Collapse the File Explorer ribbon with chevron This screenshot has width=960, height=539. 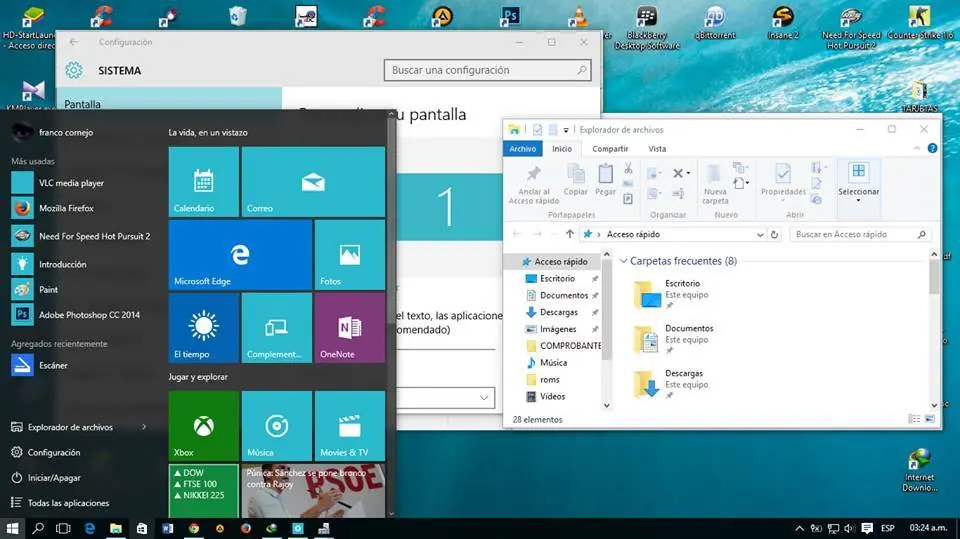917,148
